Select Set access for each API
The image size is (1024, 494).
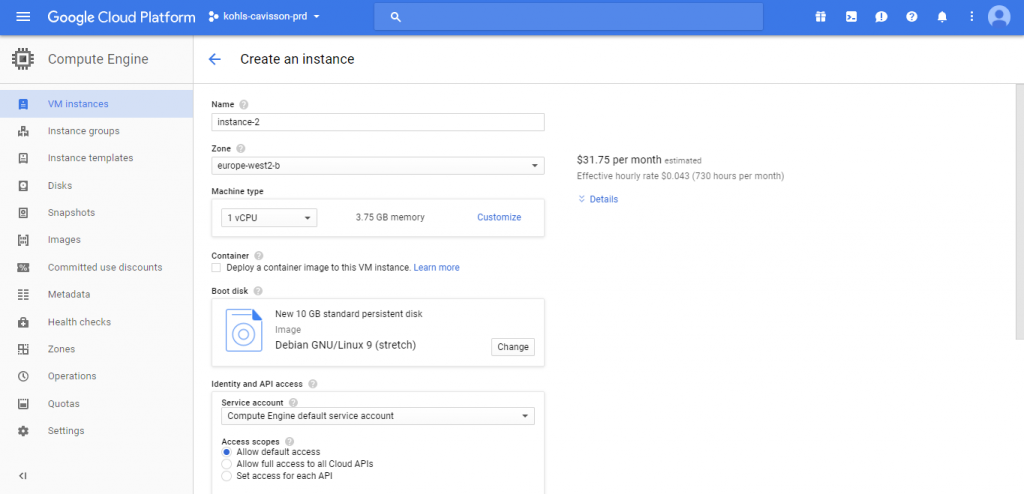(226, 476)
